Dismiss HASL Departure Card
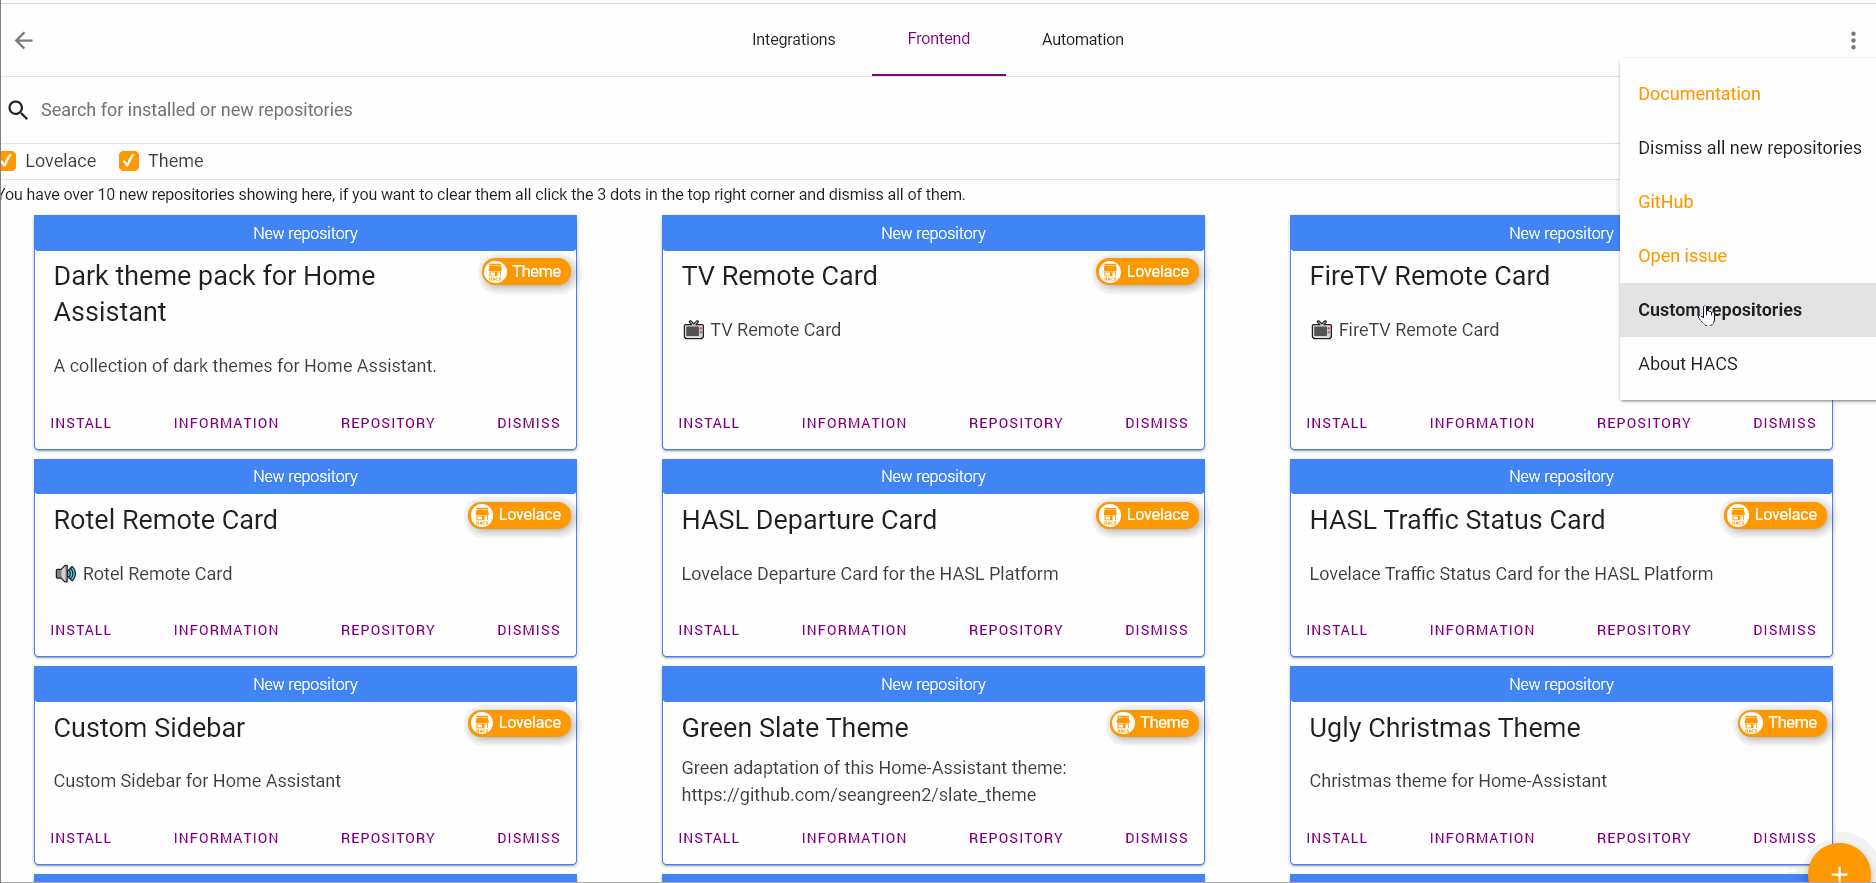Screen dimensions: 1876x883 (x=1157, y=631)
